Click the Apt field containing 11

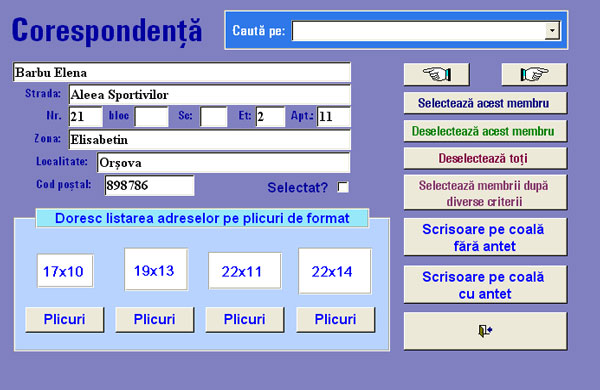pos(334,117)
